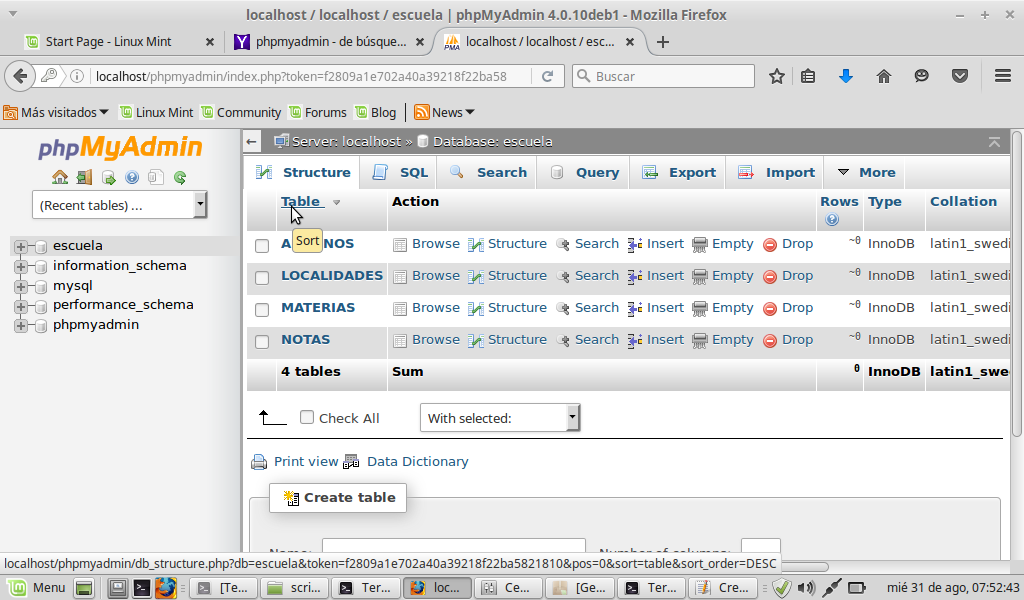Click the phpMyAdmin Home icon
The image size is (1024, 600).
(x=60, y=178)
